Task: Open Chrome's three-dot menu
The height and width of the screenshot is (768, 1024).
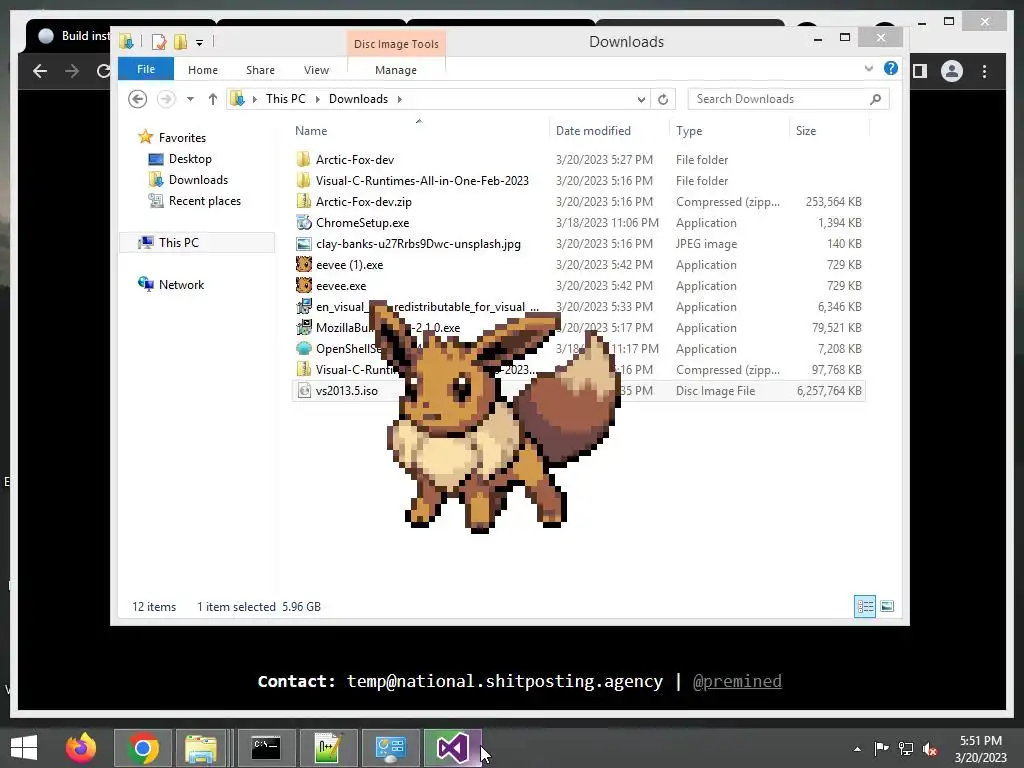Action: click(984, 71)
